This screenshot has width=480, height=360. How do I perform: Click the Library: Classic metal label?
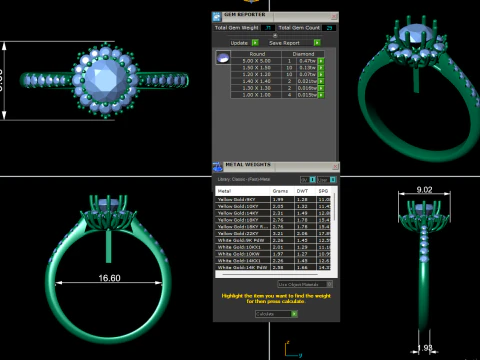tap(244, 179)
